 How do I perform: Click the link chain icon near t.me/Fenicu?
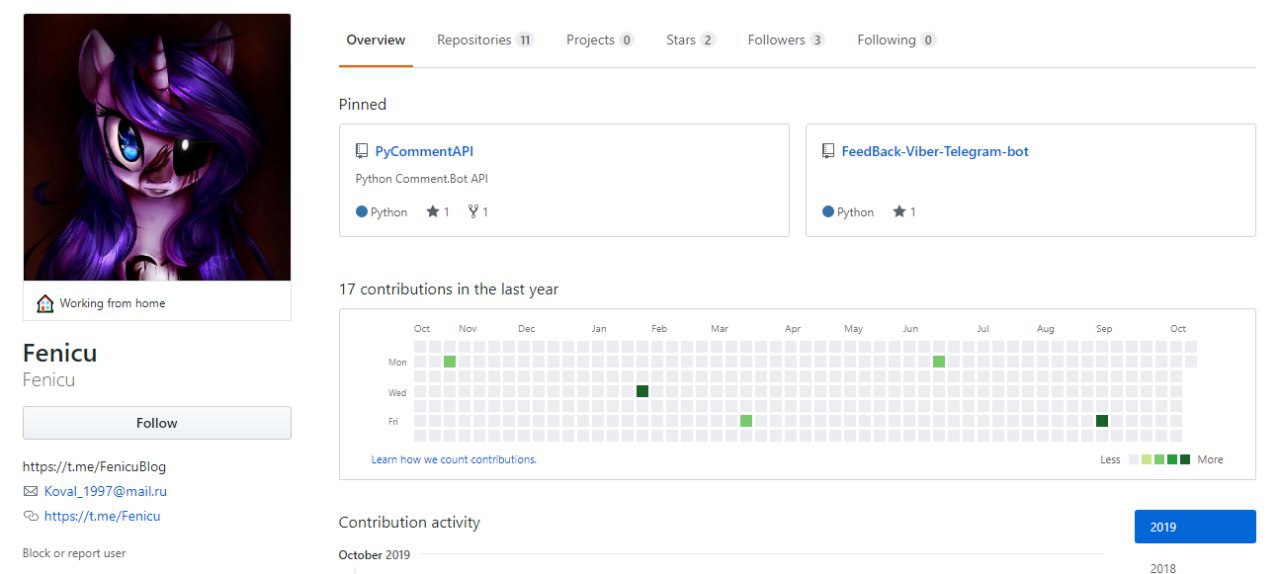pos(30,516)
